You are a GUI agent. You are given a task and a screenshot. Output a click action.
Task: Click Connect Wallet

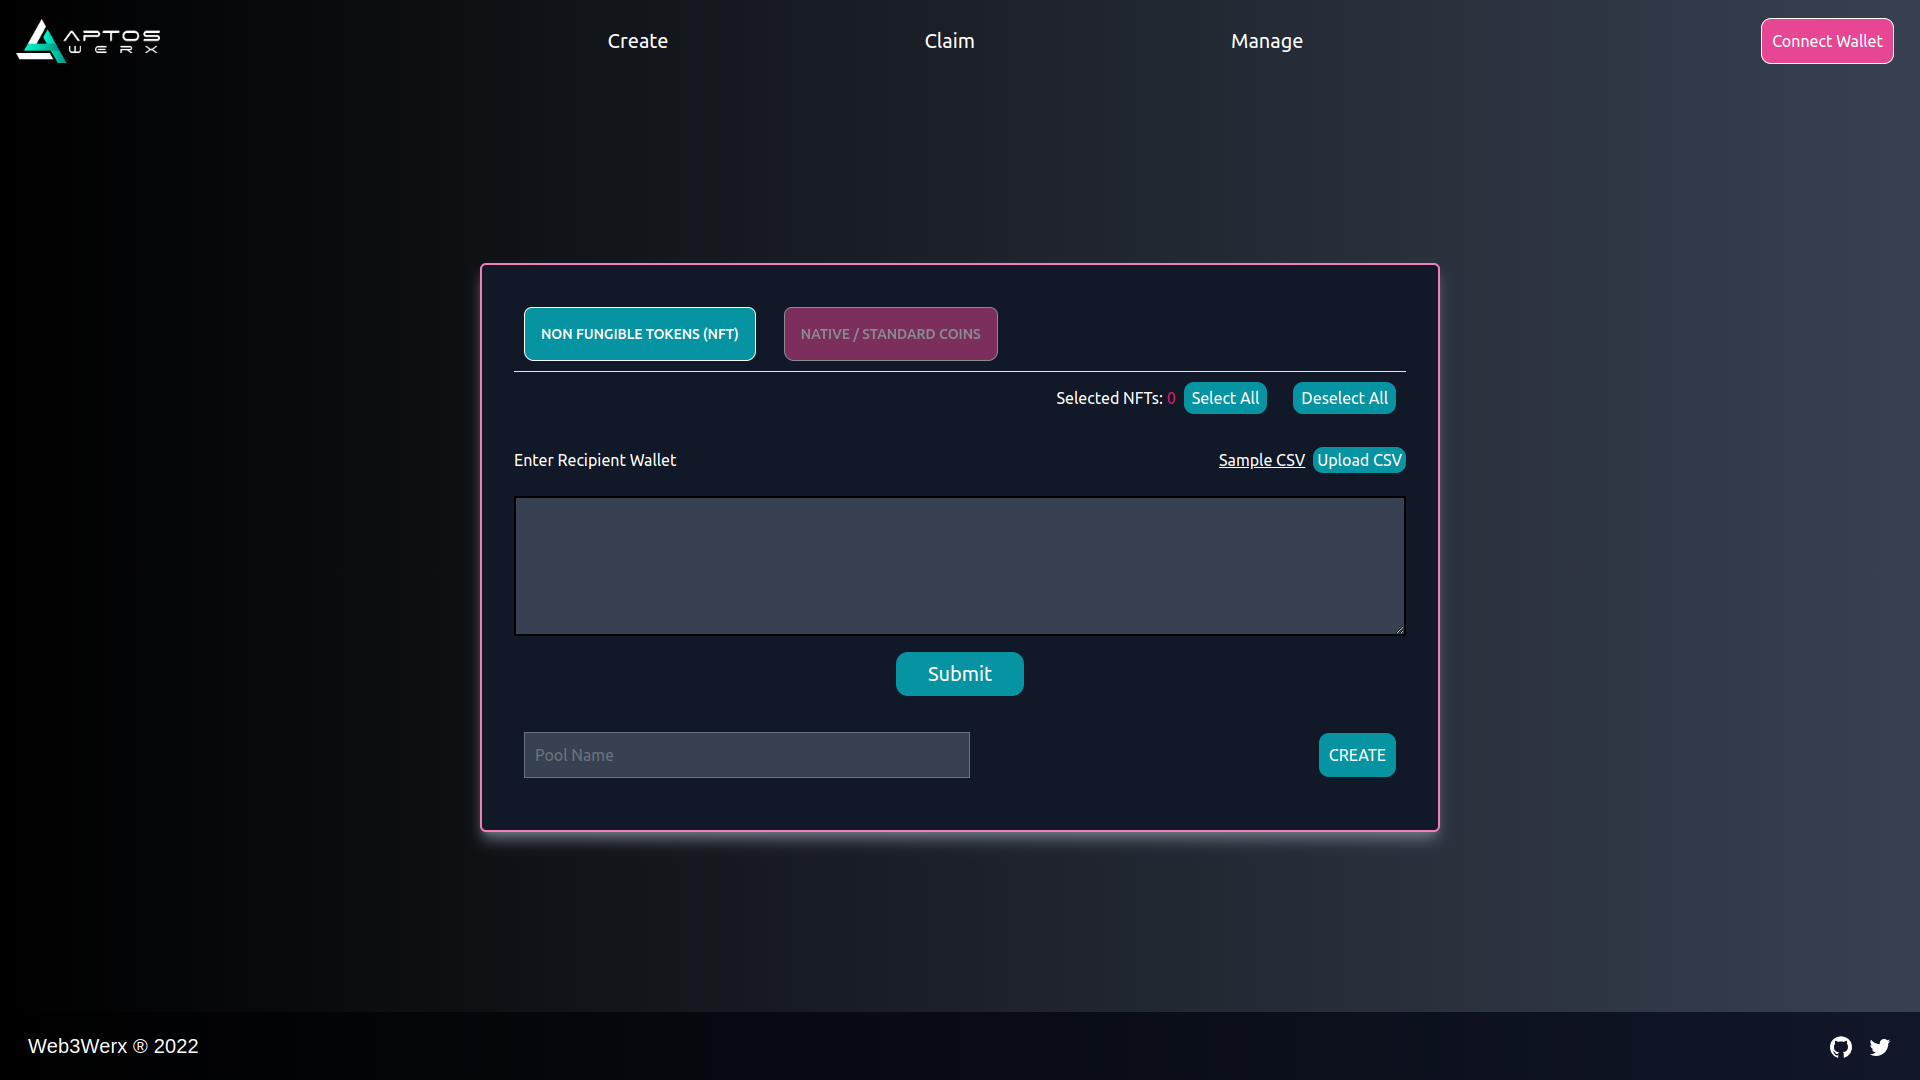coord(1826,41)
